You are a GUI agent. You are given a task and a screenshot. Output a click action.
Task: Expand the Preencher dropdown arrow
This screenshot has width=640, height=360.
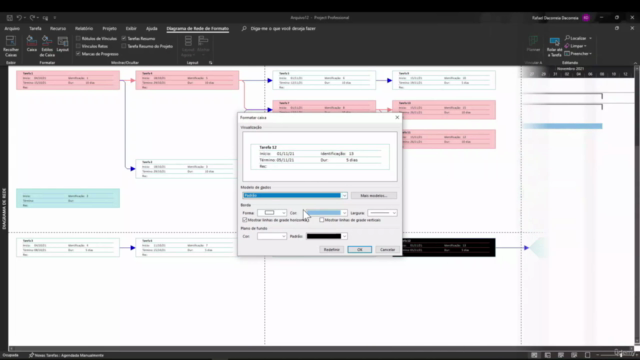click(590, 54)
